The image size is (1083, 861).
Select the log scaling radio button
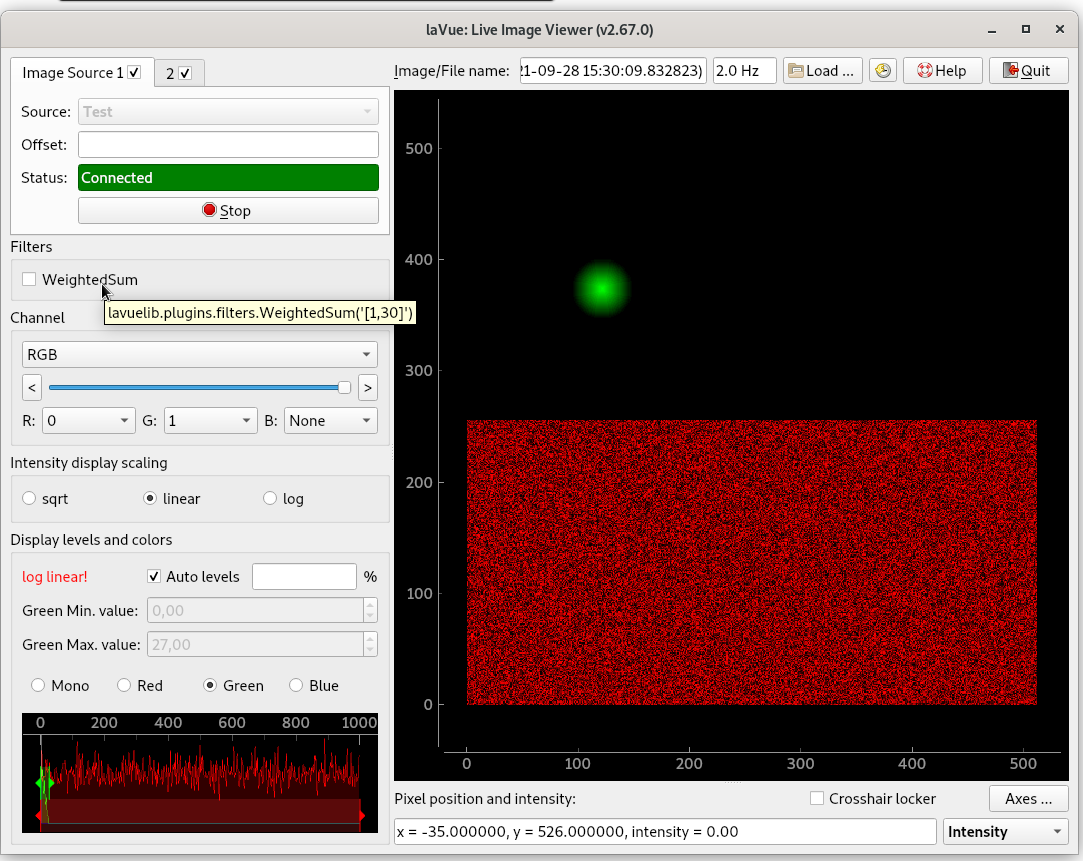(270, 499)
